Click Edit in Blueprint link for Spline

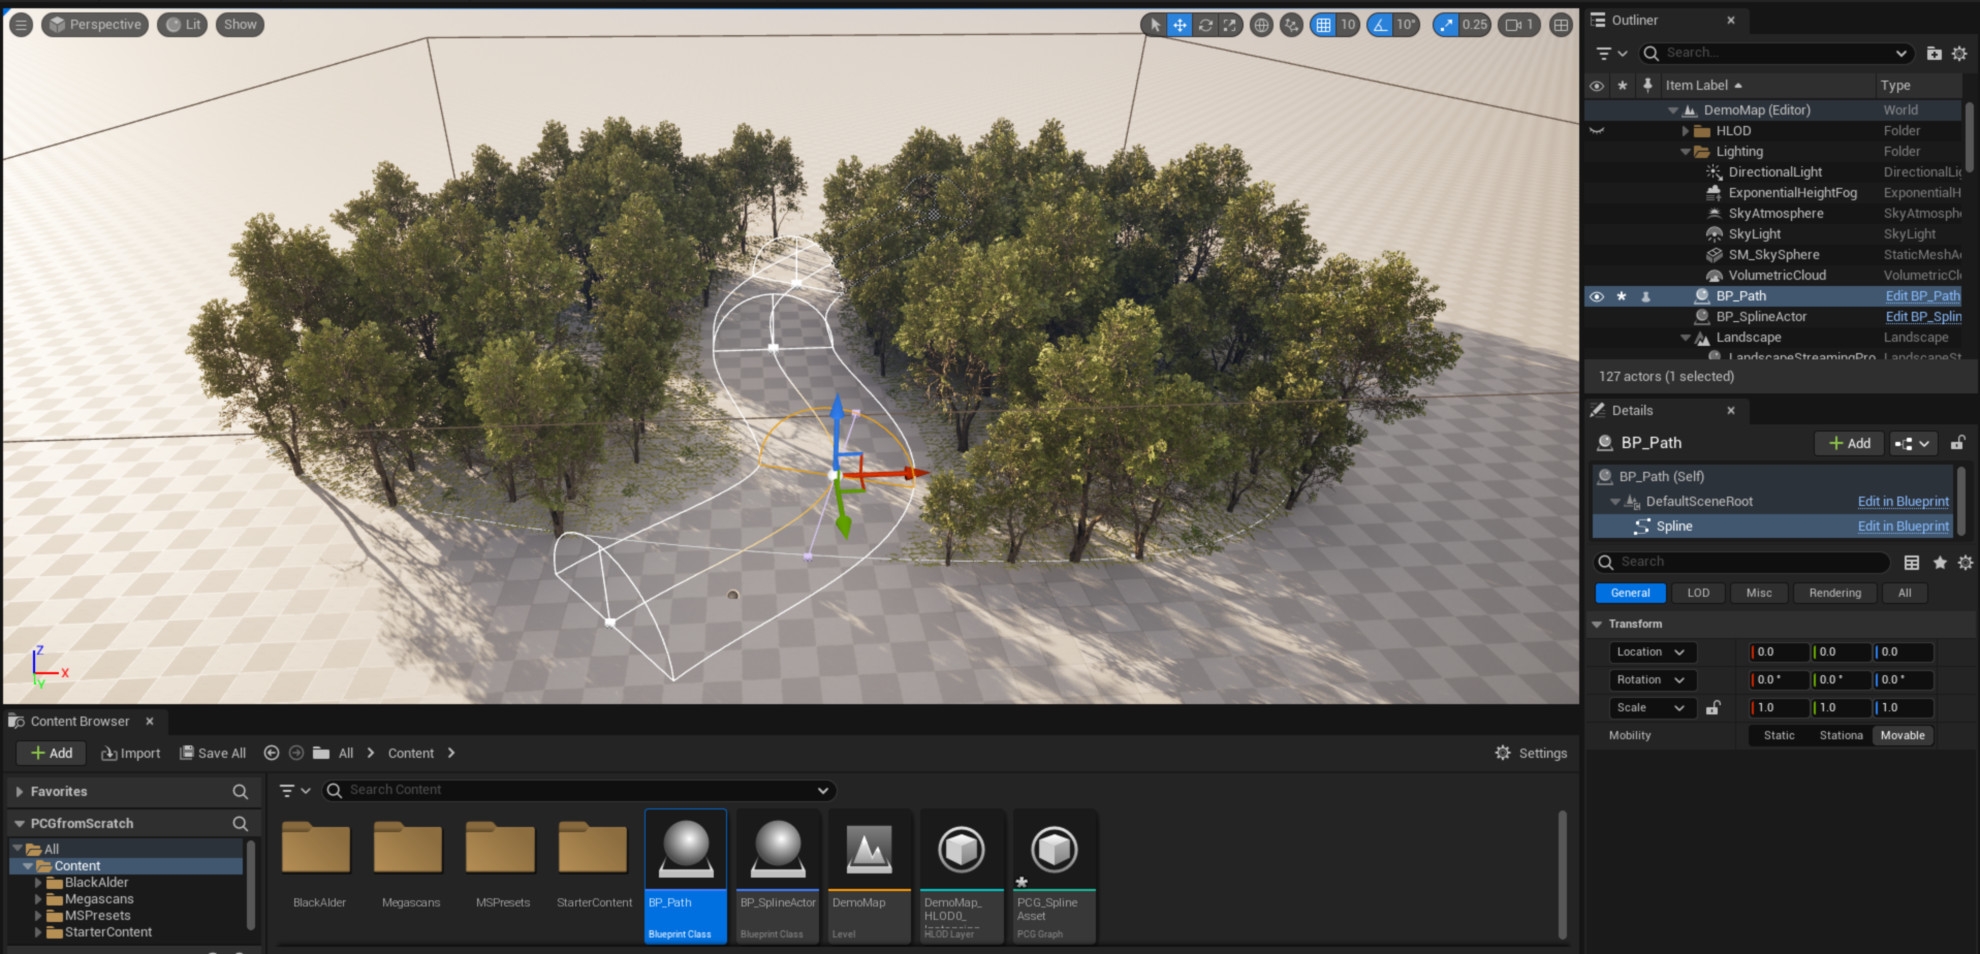click(x=1902, y=526)
